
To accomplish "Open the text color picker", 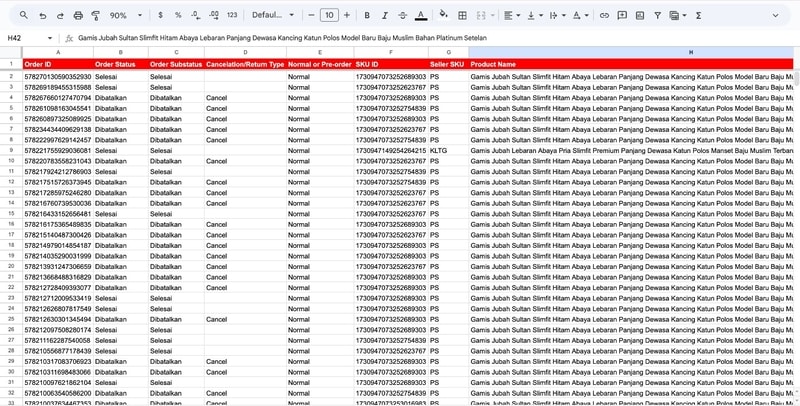I will click(x=419, y=16).
